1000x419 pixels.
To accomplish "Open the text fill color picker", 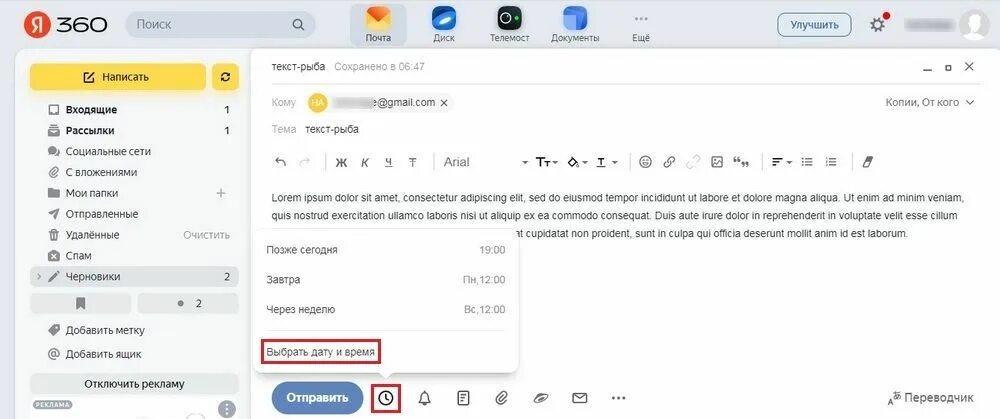I will tap(577, 162).
